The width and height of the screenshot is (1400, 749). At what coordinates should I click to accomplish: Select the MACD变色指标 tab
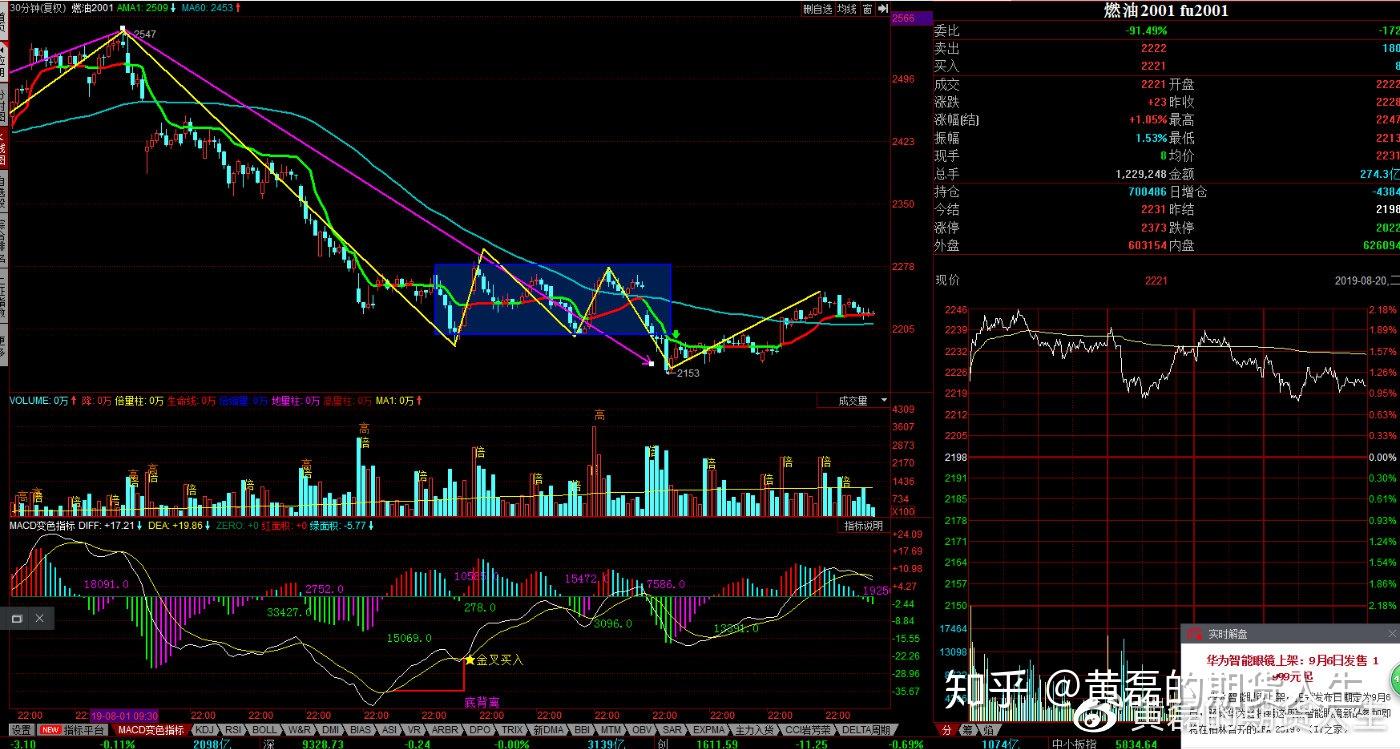tap(152, 730)
